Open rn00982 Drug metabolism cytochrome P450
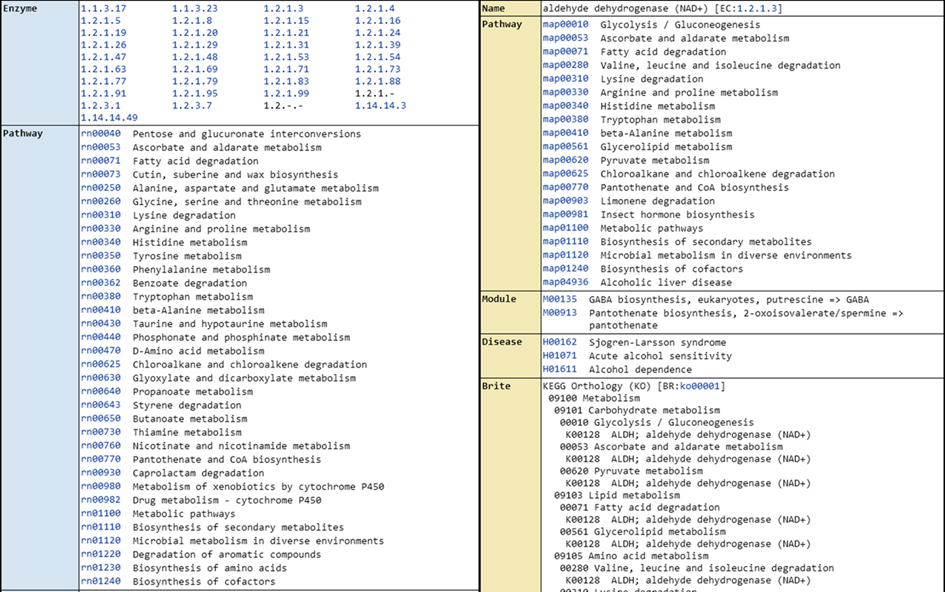Viewport: 945px width, 592px height. pos(100,500)
